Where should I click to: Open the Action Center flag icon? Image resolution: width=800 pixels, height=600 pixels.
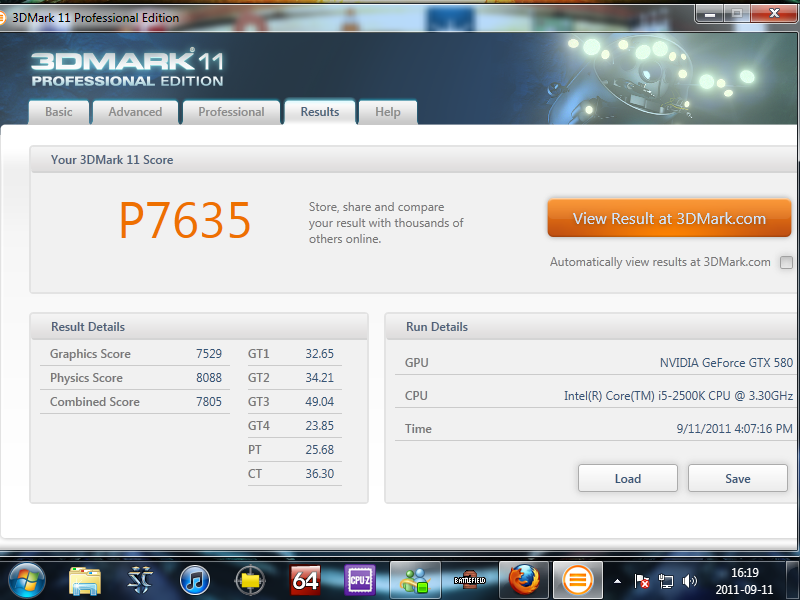click(x=641, y=581)
